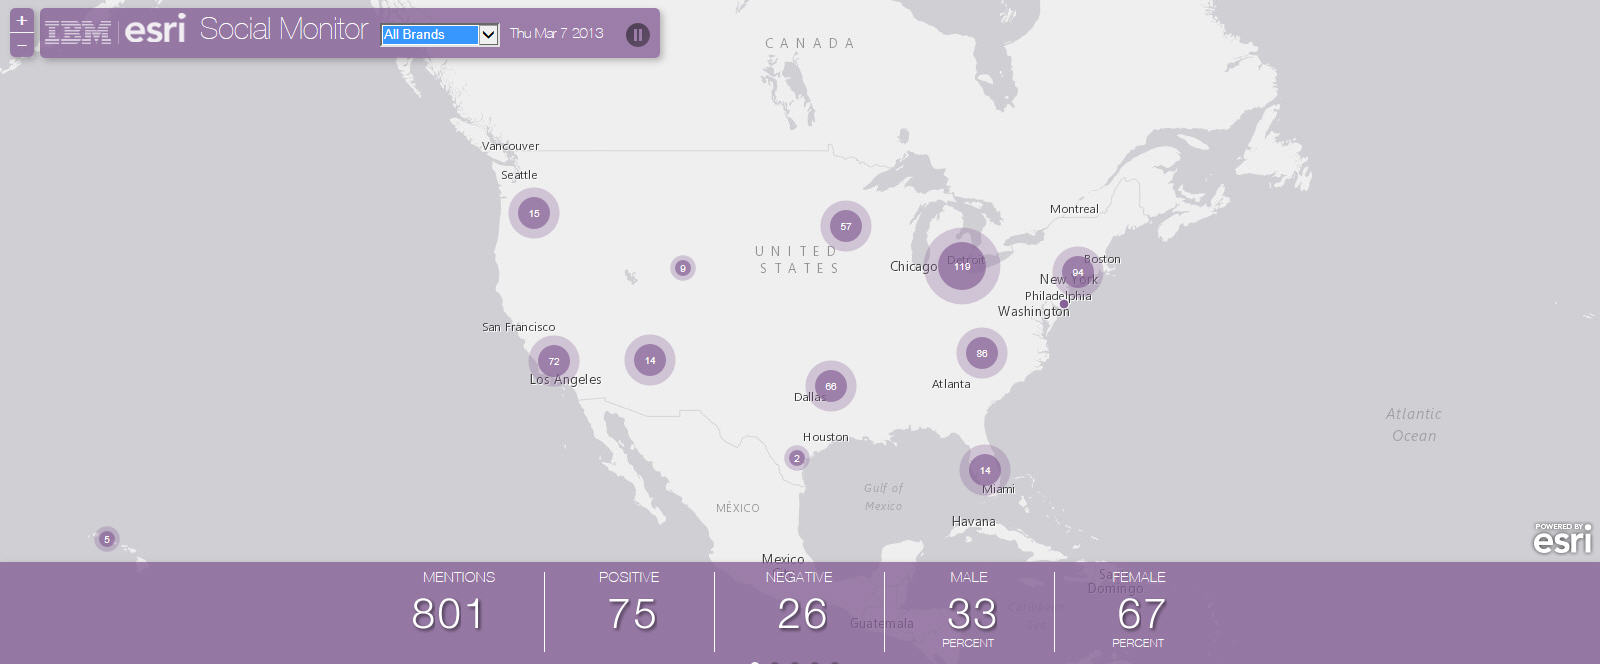Image resolution: width=1600 pixels, height=664 pixels.
Task: Click the Montreal map label
Action: [1074, 209]
